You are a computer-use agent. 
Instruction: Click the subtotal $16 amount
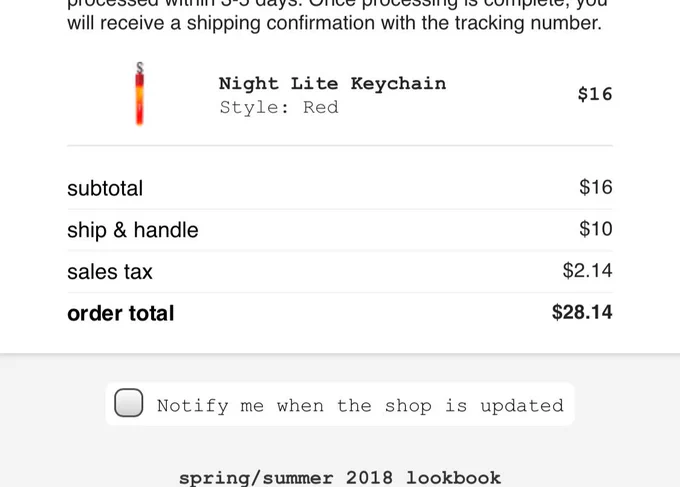click(595, 187)
